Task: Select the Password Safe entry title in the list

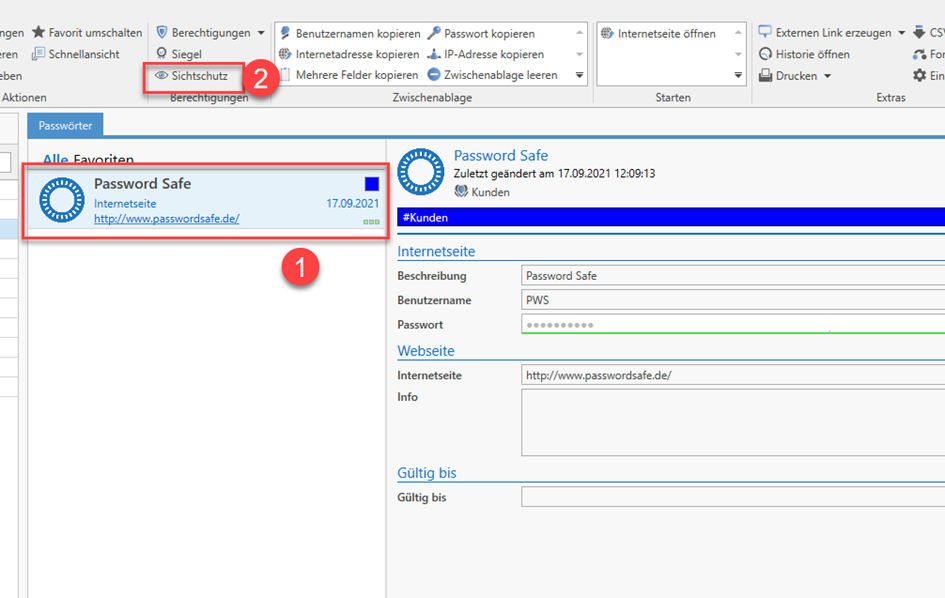Action: click(x=142, y=183)
